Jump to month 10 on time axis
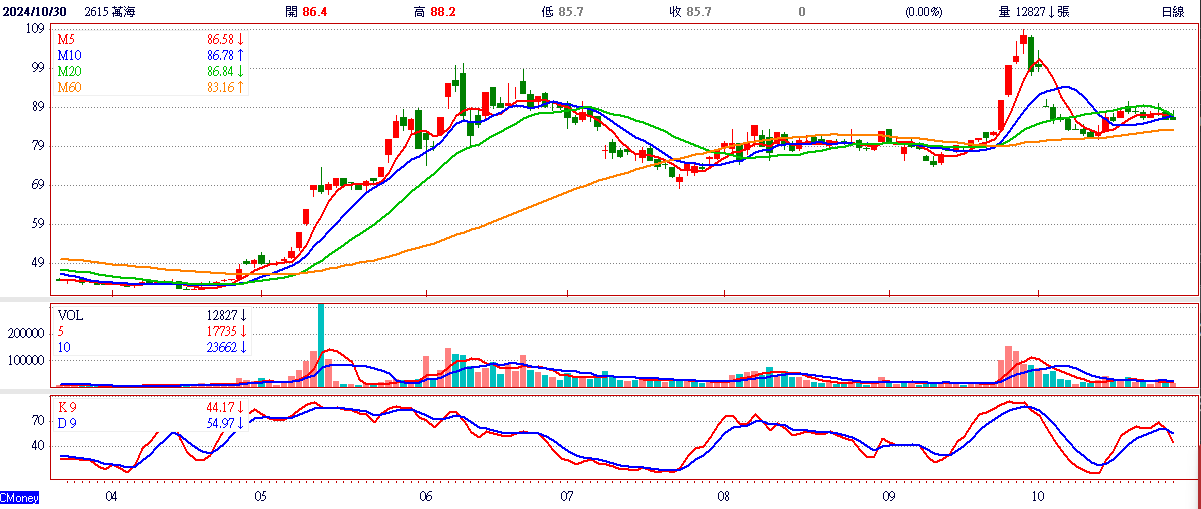The height and width of the screenshot is (509, 1201). 1038,495
